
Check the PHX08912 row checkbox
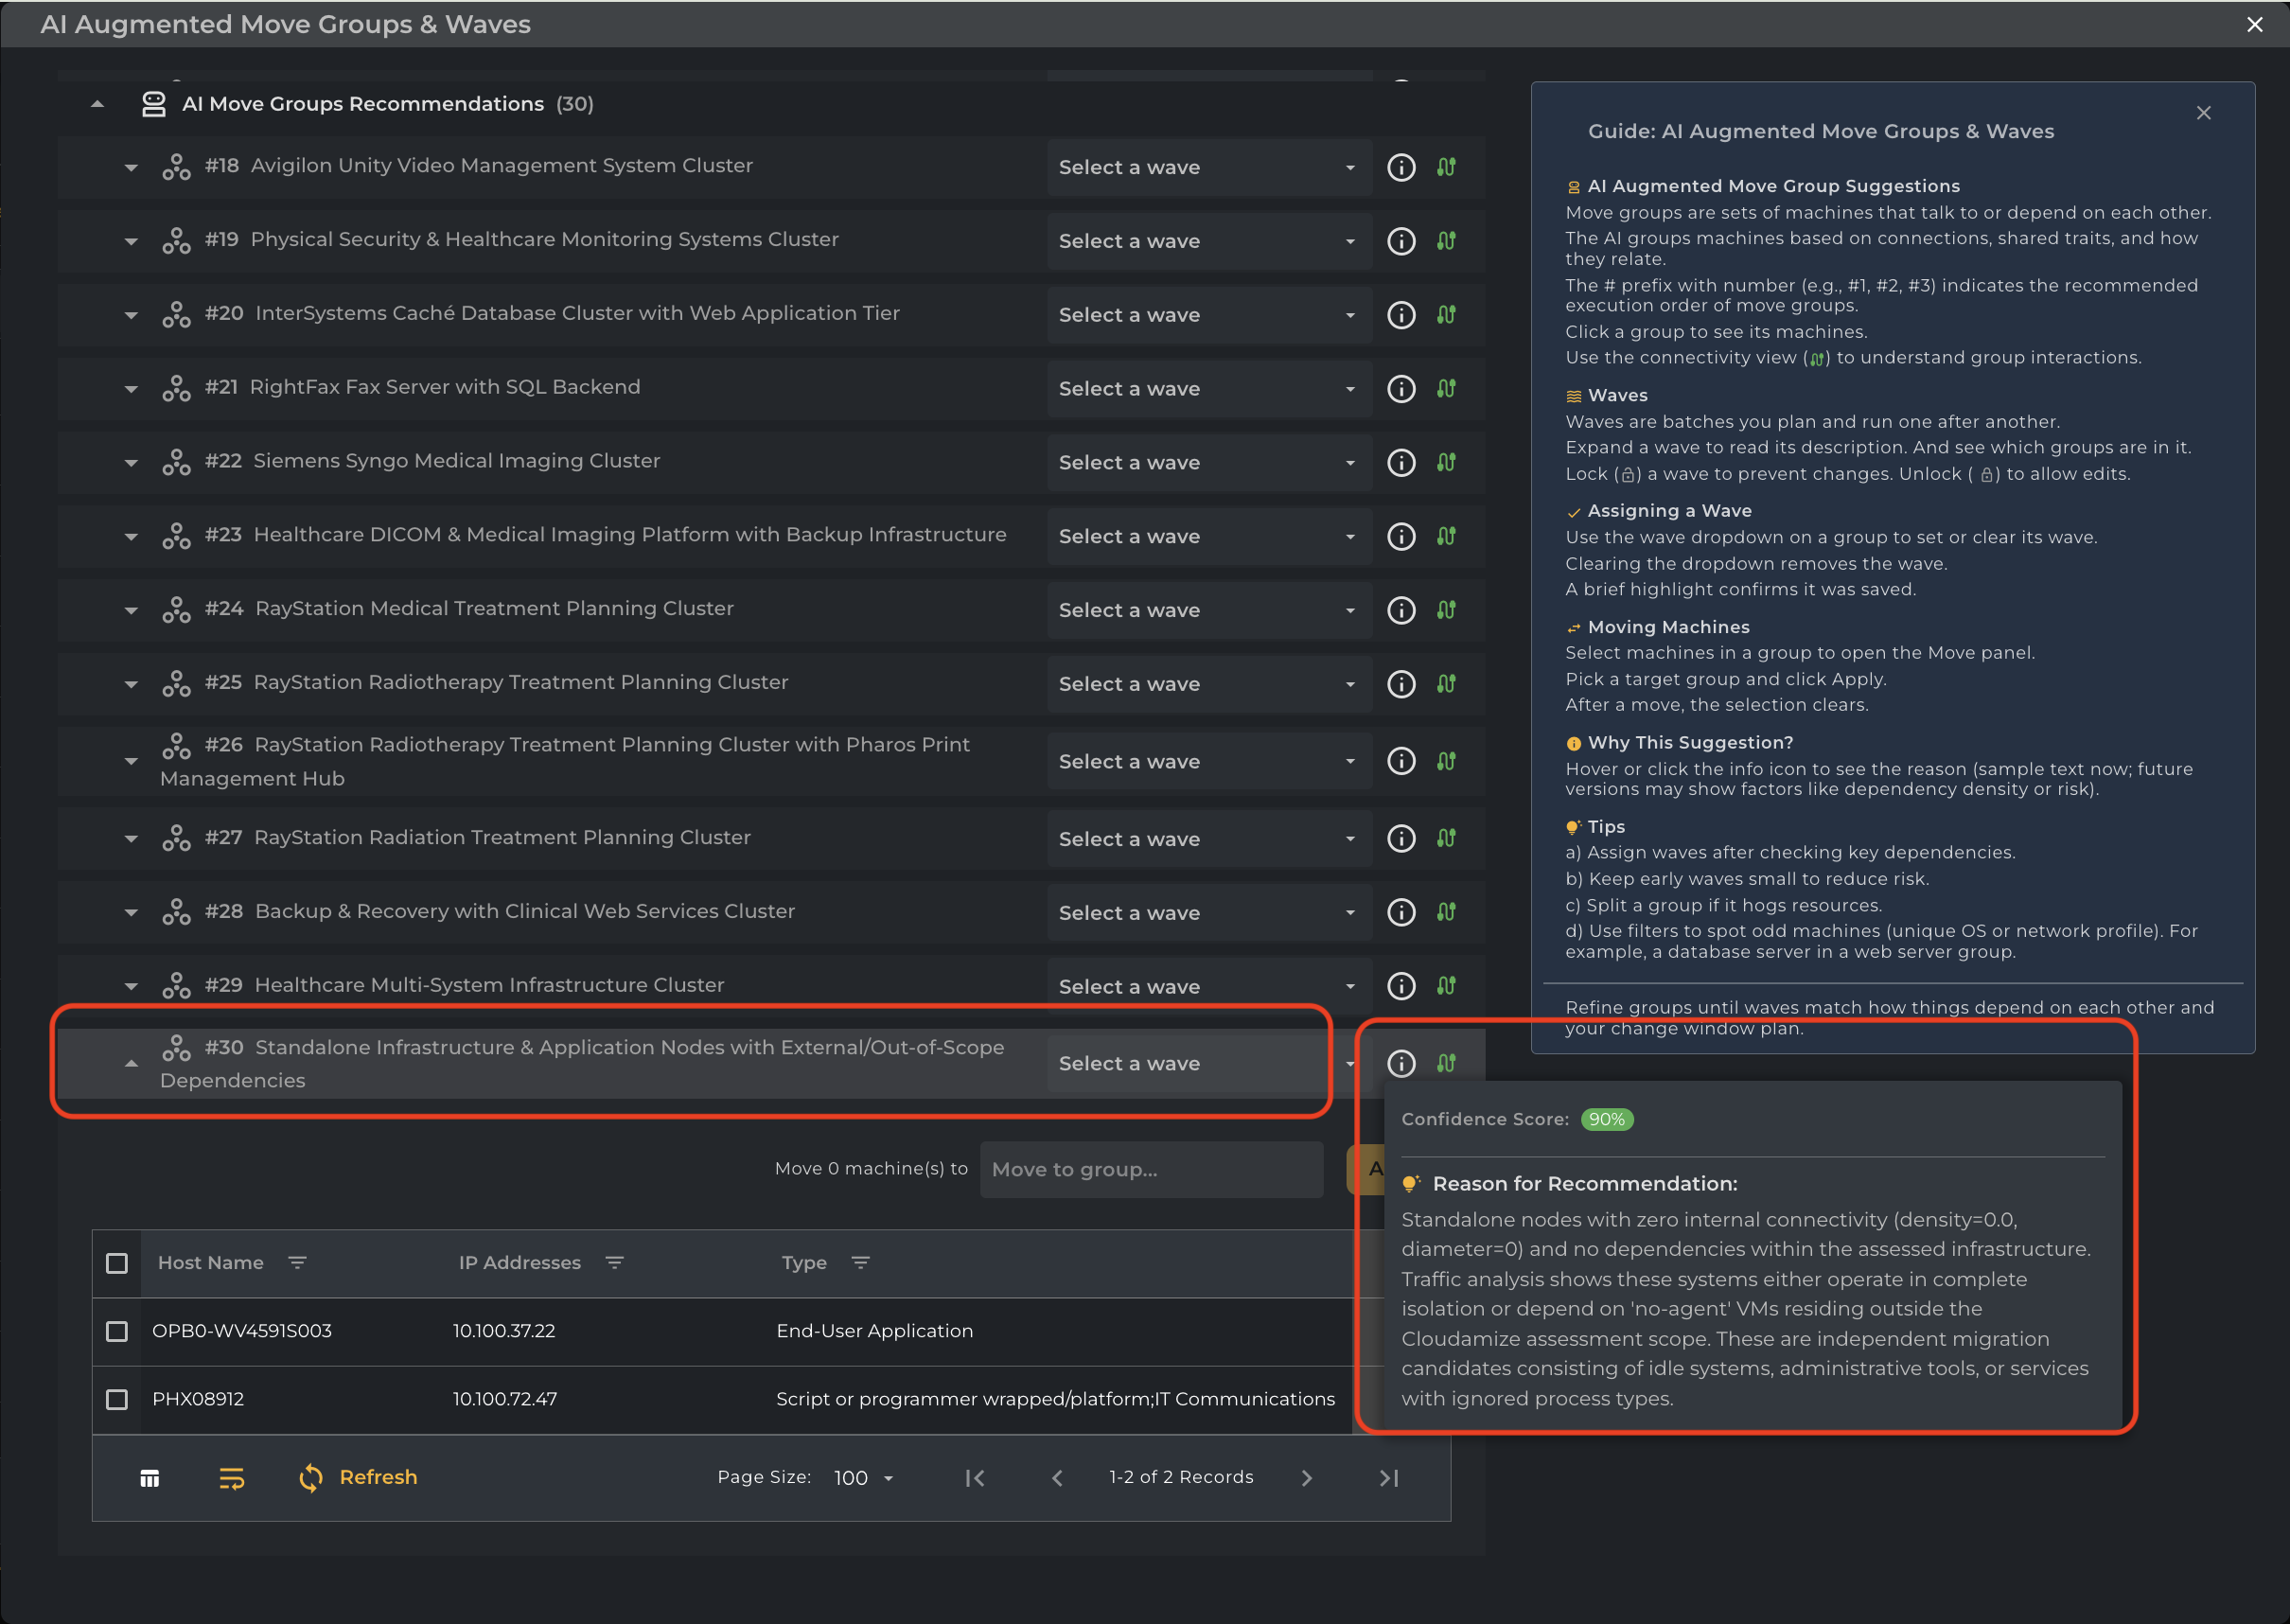tap(117, 1399)
